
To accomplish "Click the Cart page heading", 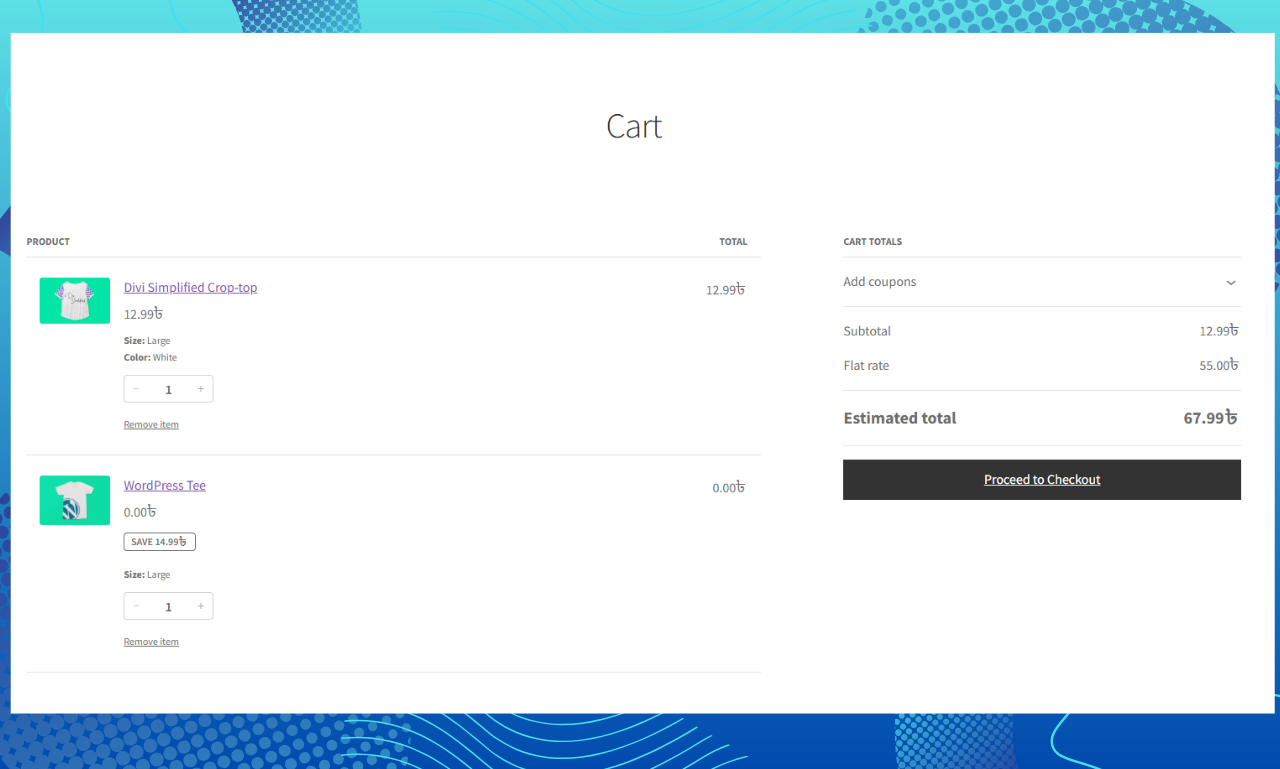I will [x=634, y=126].
